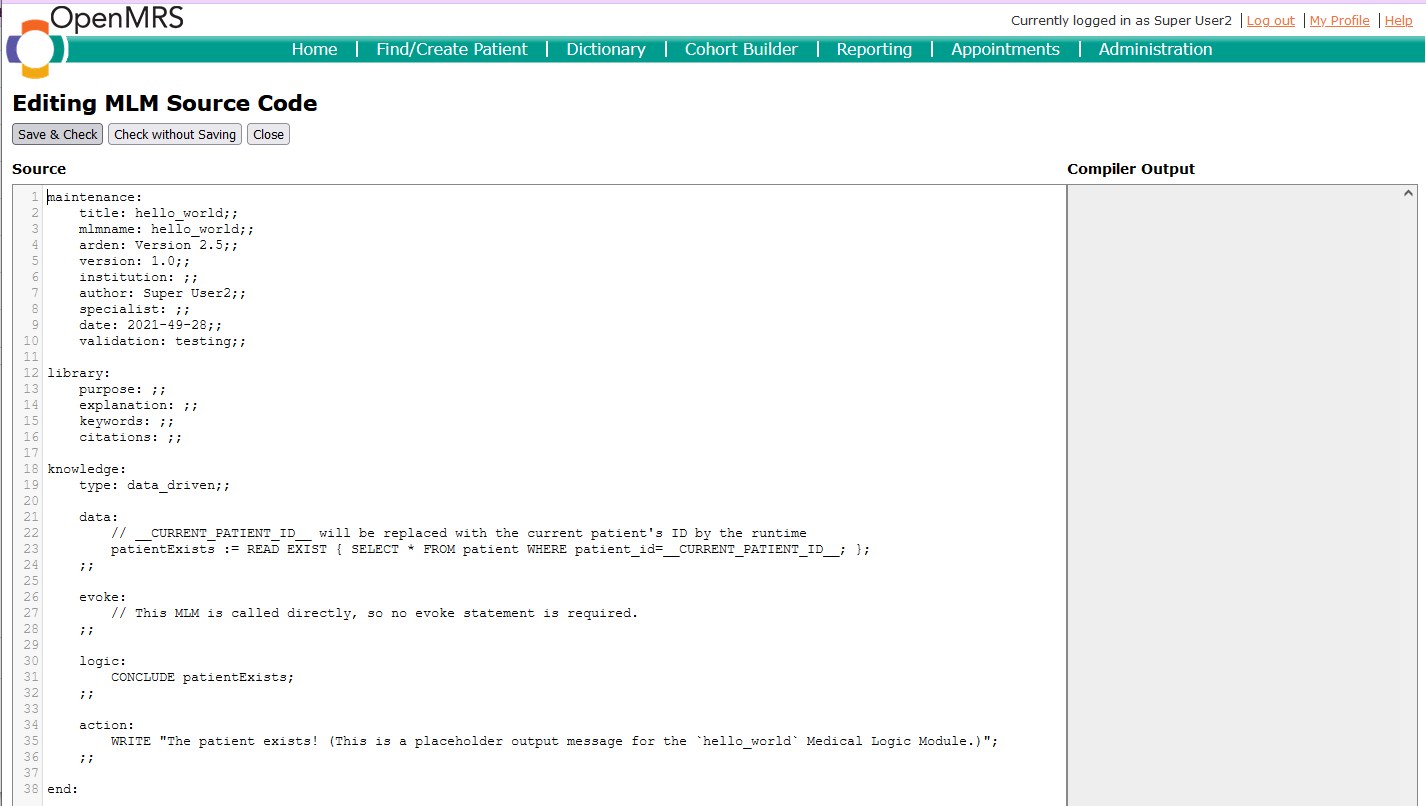Click the 'maintenance:' line in source
Viewport: 1426px width, 806px height.
click(95, 197)
